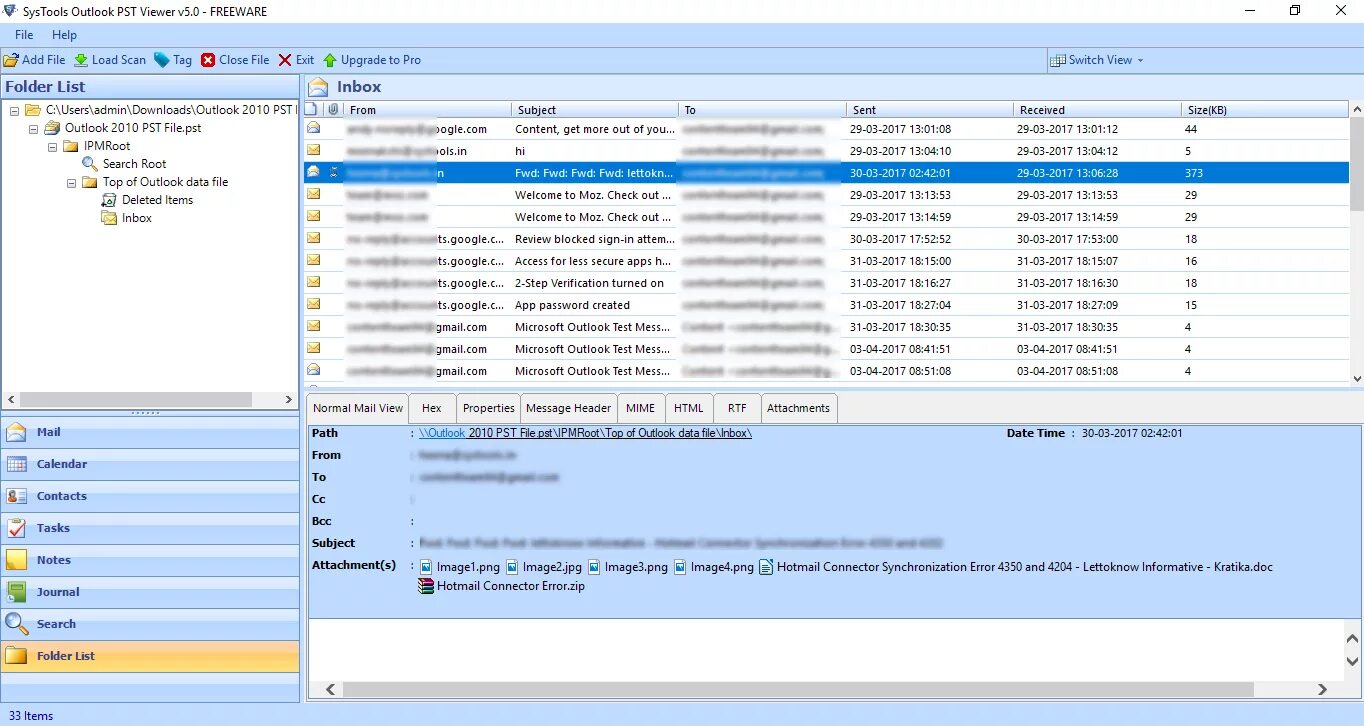This screenshot has width=1364, height=726.
Task: Select the "Access for less secure apps" email
Action: point(826,261)
